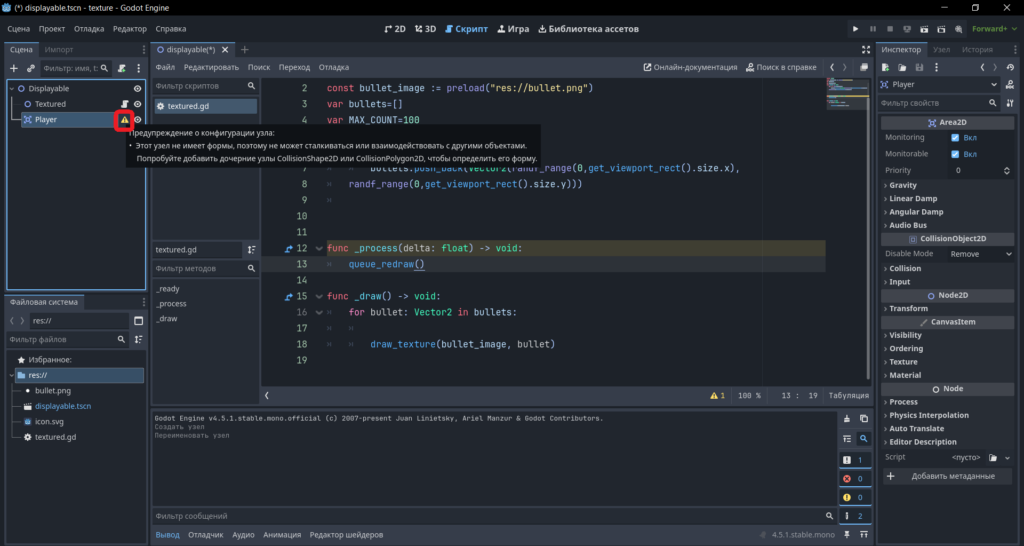The image size is (1024, 546).
Task: Run the project with the play icon
Action: pos(856,29)
